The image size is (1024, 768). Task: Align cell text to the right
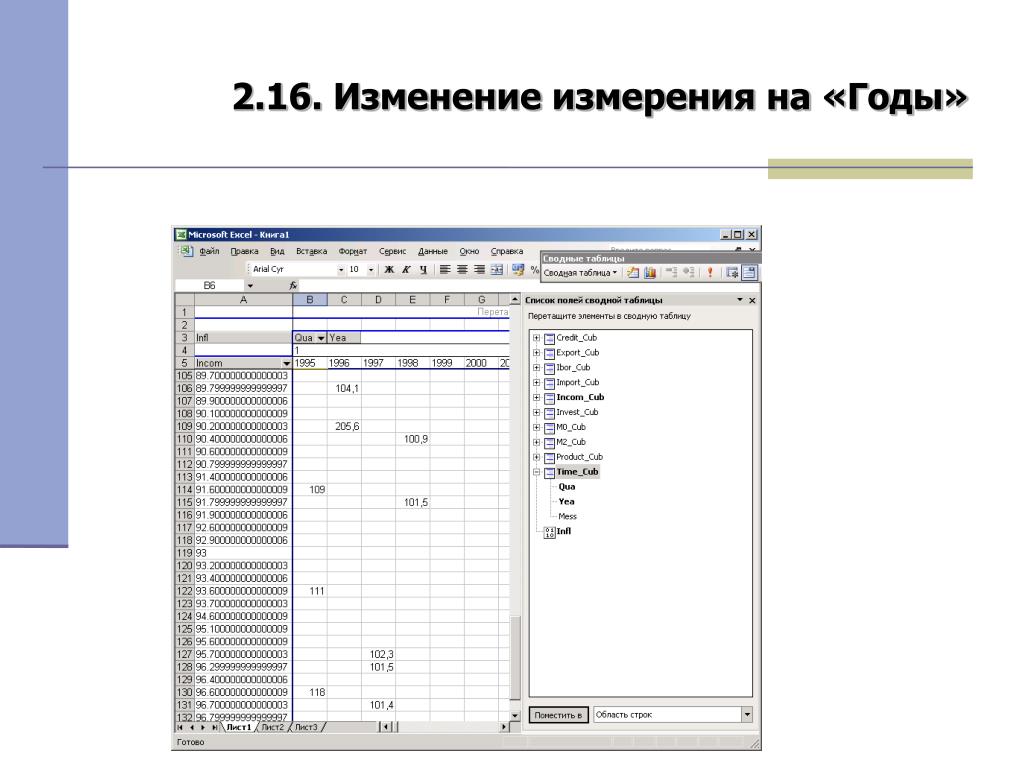479,269
